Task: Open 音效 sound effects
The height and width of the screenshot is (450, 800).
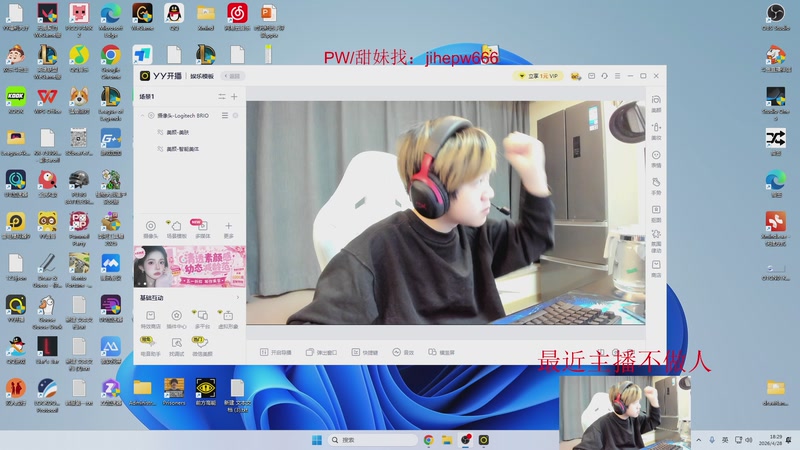Action: click(x=403, y=353)
